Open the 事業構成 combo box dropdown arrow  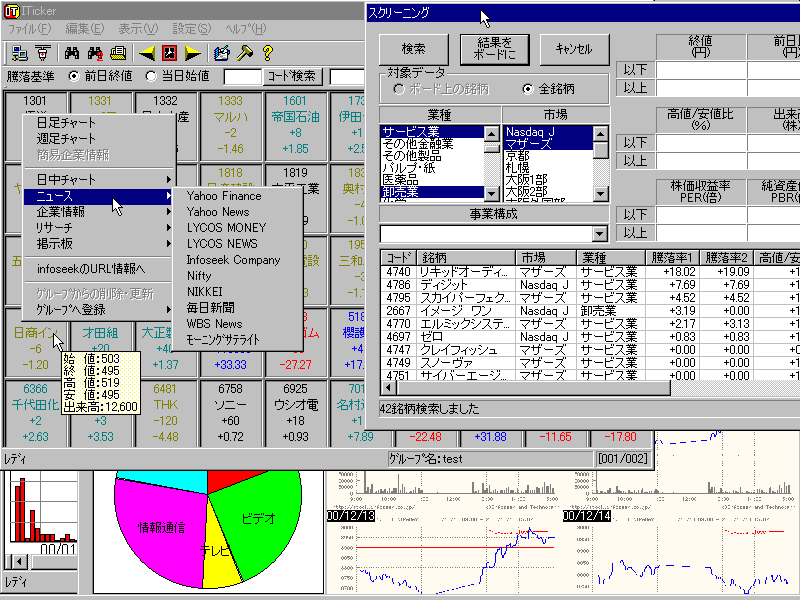coord(599,234)
